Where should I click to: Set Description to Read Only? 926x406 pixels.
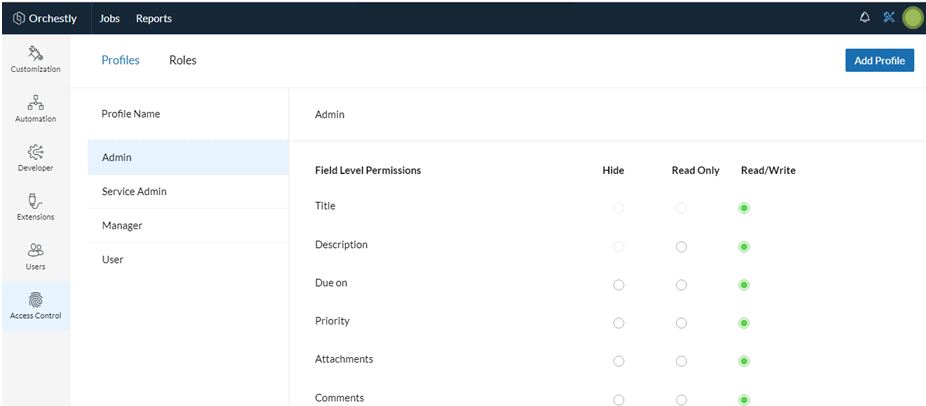click(x=682, y=246)
